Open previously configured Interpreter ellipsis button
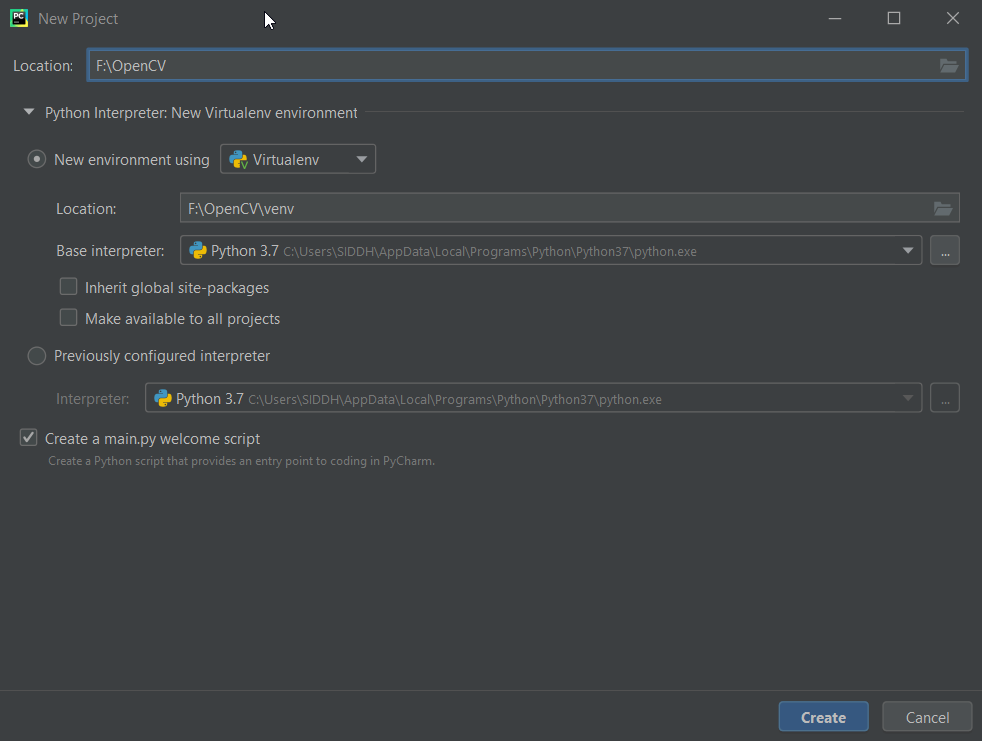 pyautogui.click(x=944, y=398)
